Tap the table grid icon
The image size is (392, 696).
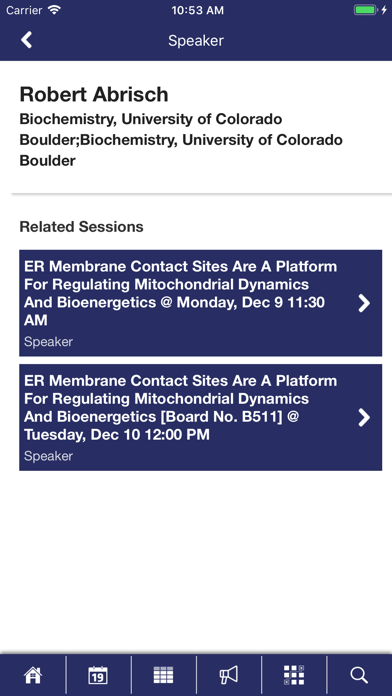pos(163,675)
